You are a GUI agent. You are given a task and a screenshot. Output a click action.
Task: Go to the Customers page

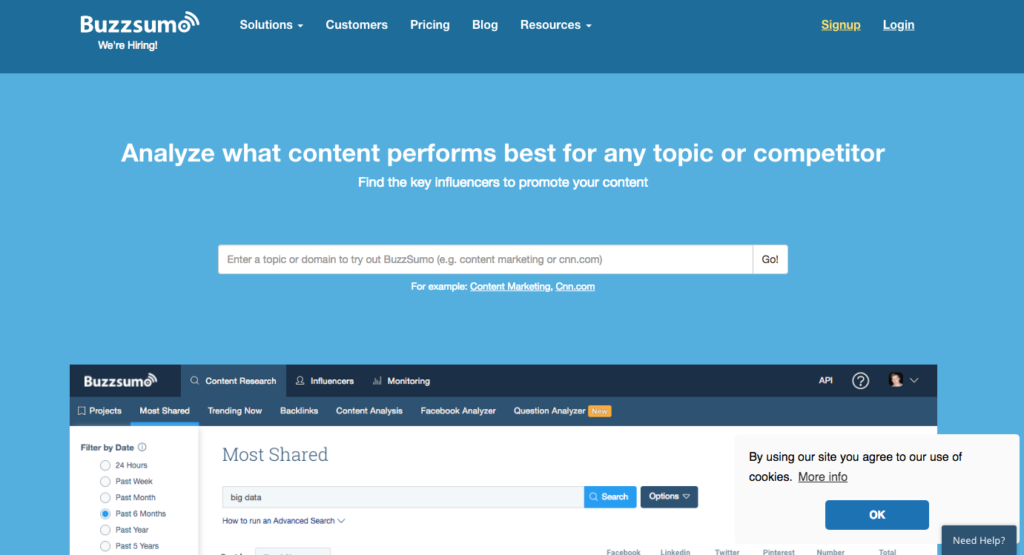357,25
